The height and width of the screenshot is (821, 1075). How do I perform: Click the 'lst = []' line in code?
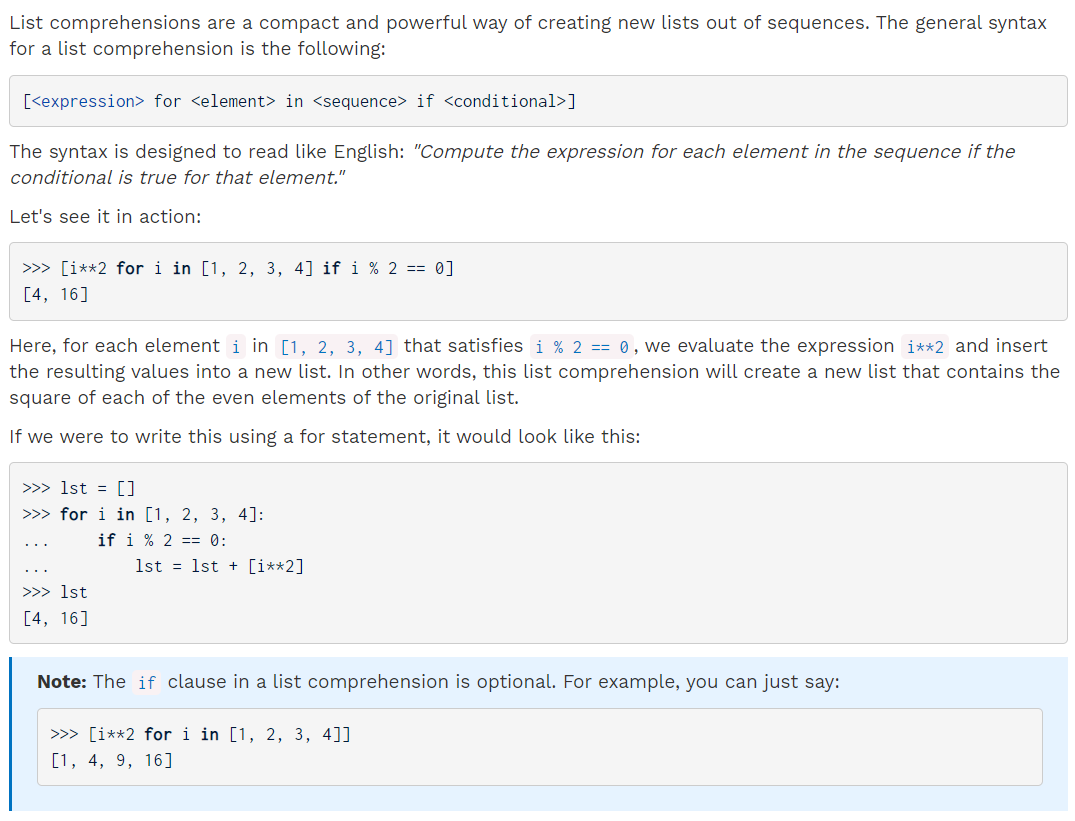(x=79, y=488)
